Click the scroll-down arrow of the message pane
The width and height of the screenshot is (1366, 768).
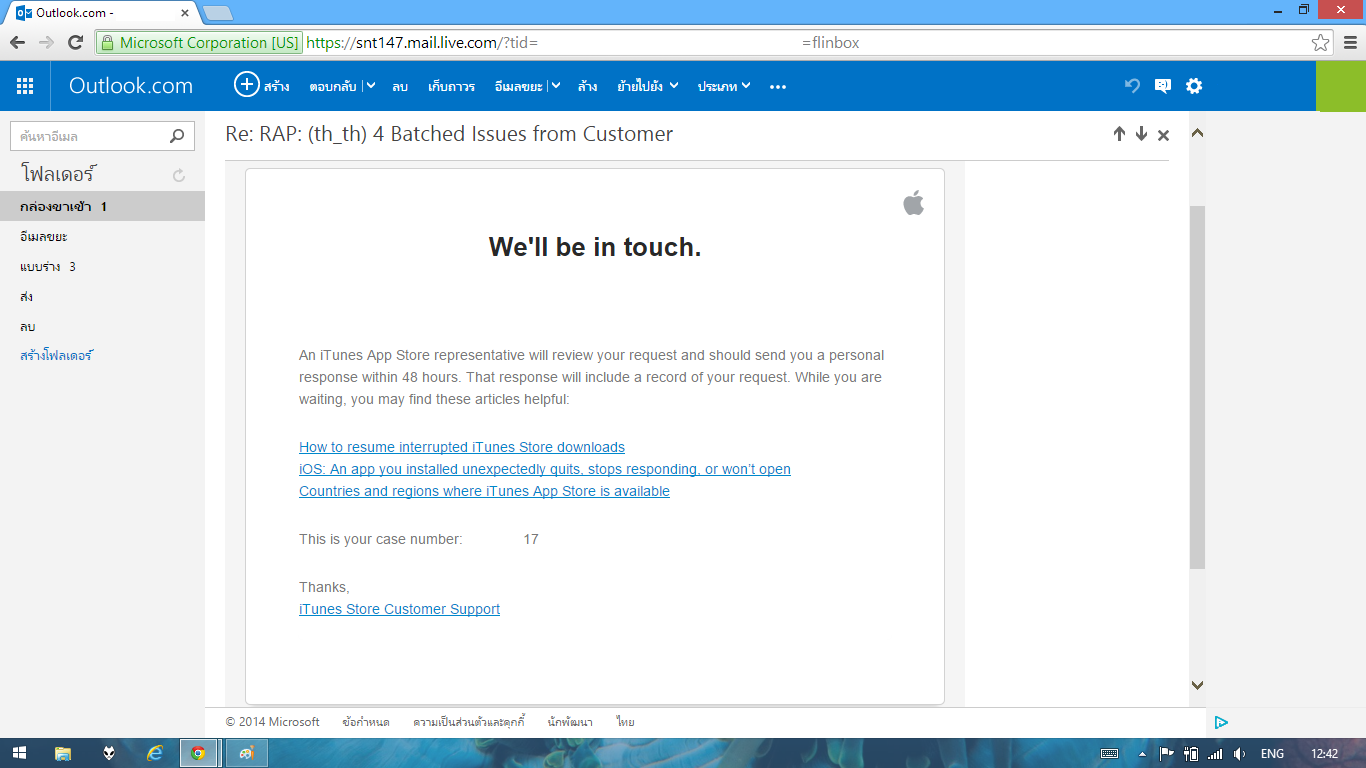point(1197,685)
